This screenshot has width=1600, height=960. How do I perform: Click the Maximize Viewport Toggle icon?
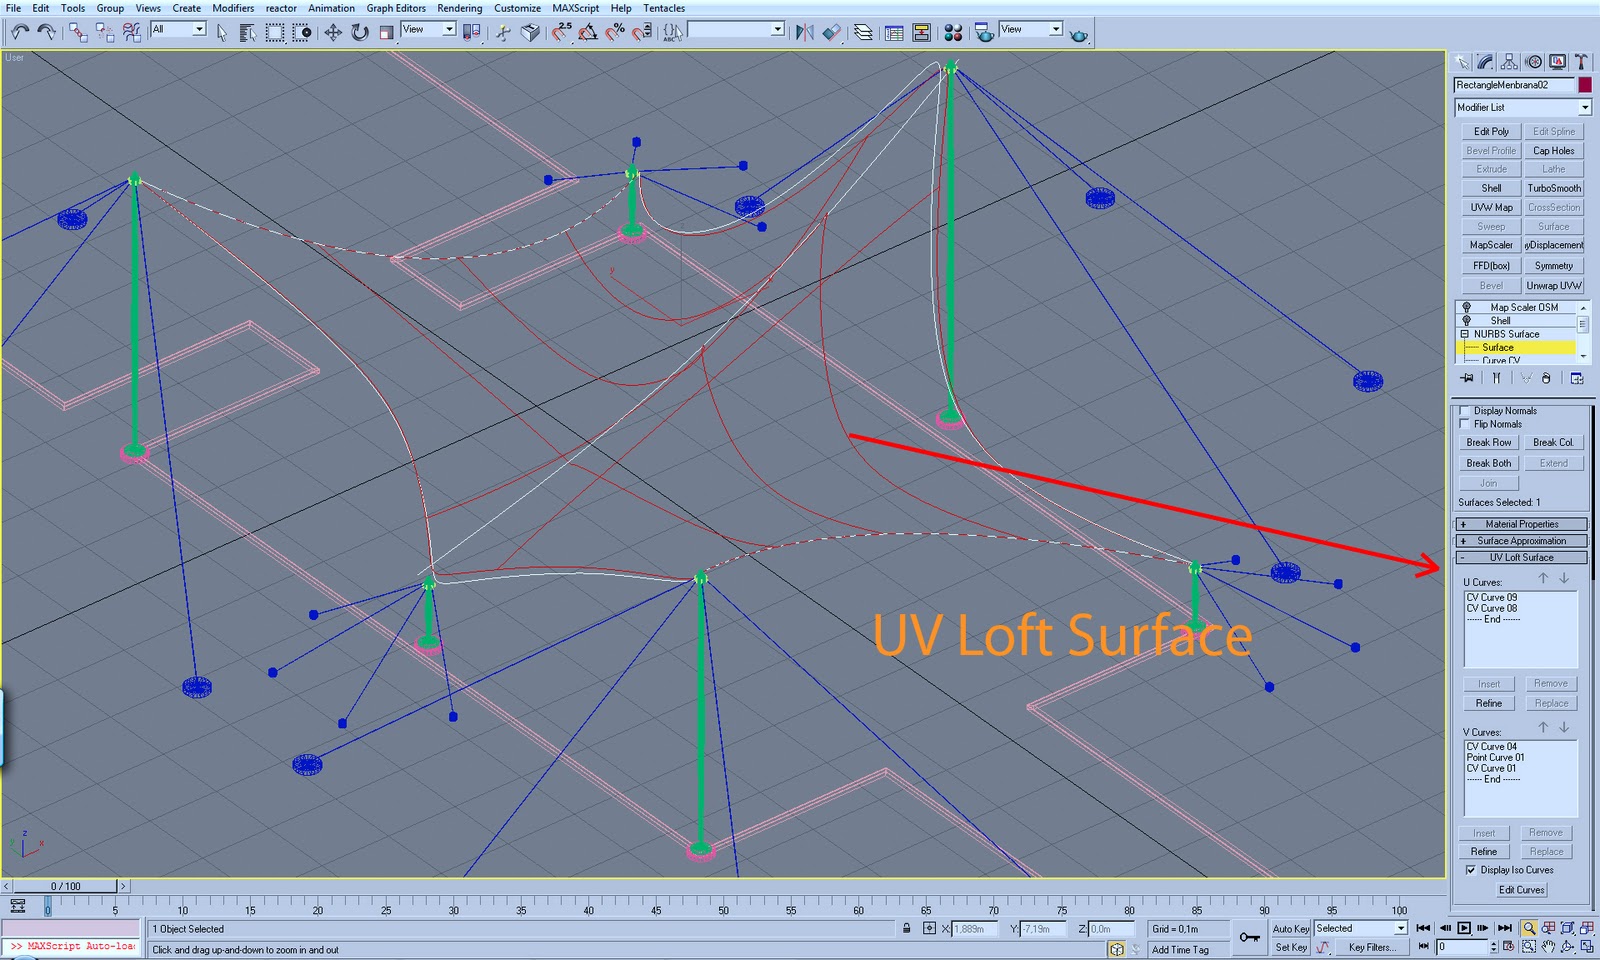pos(1587,946)
